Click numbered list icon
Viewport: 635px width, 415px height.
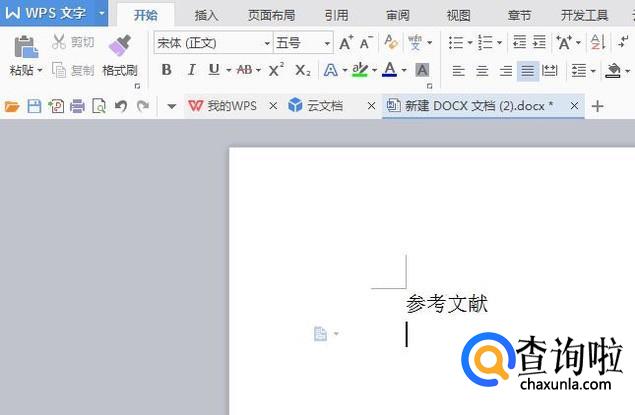[485, 42]
